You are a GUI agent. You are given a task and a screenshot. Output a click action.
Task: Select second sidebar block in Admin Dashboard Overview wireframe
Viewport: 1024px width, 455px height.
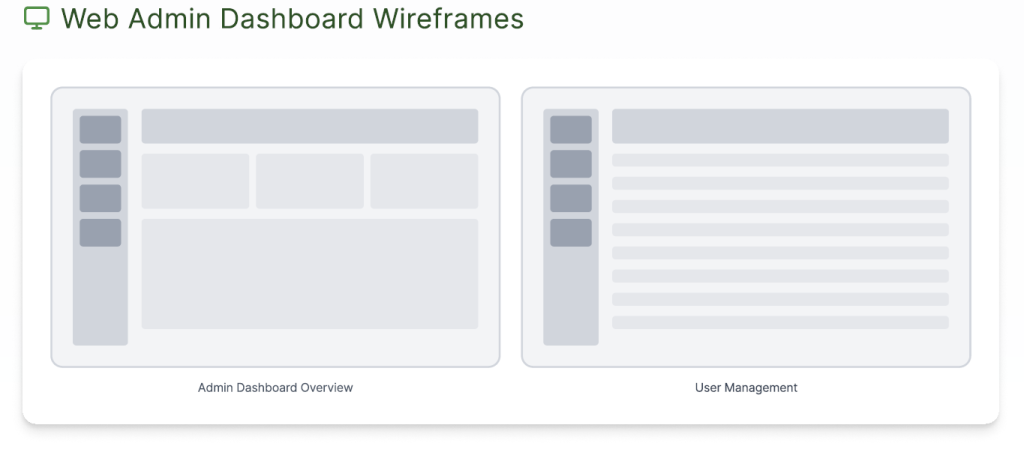pyautogui.click(x=100, y=164)
